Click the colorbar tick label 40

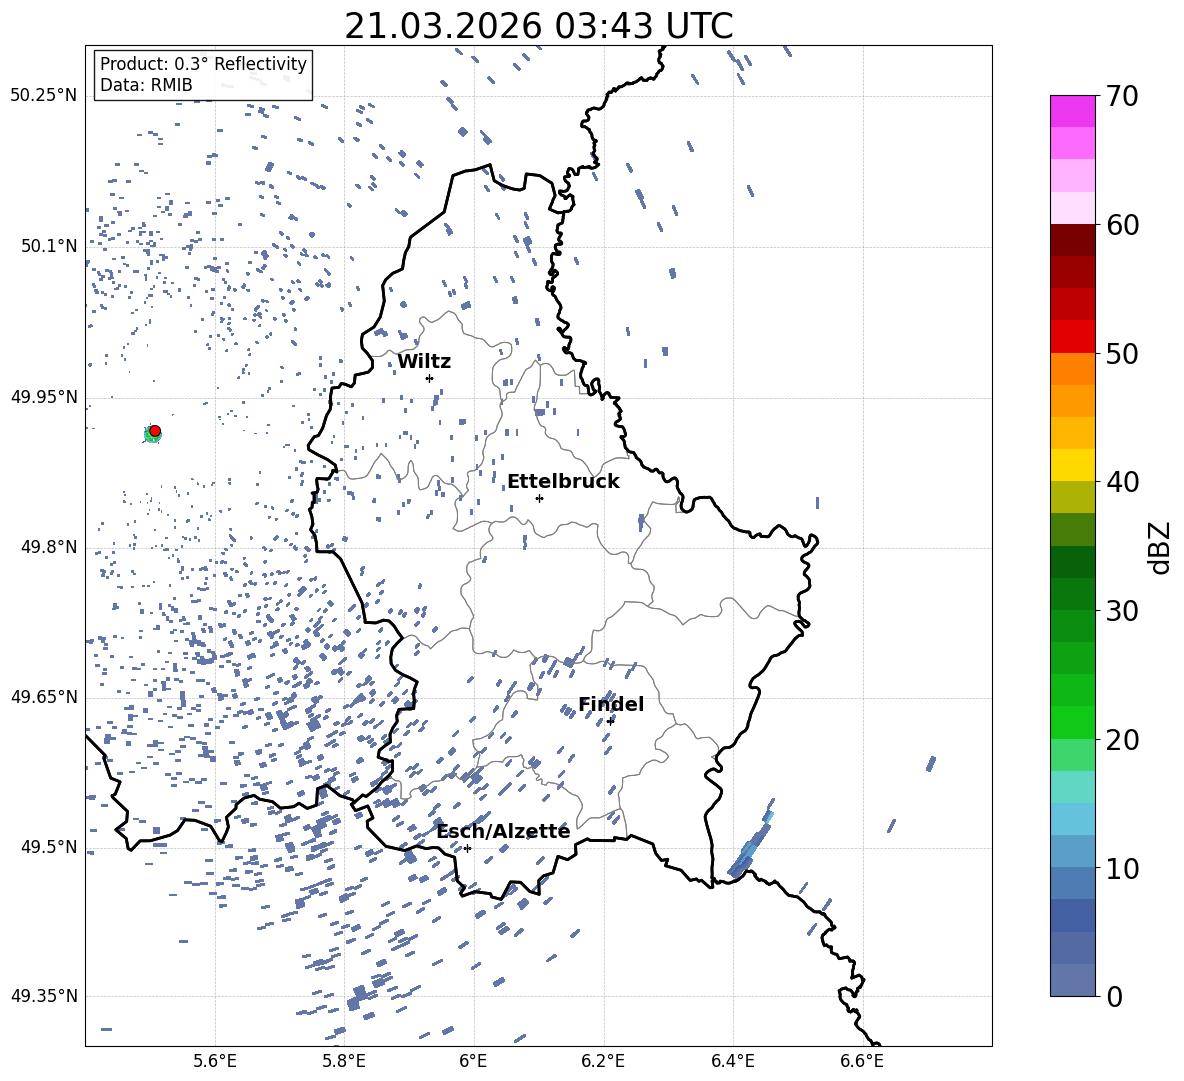pos(1122,482)
